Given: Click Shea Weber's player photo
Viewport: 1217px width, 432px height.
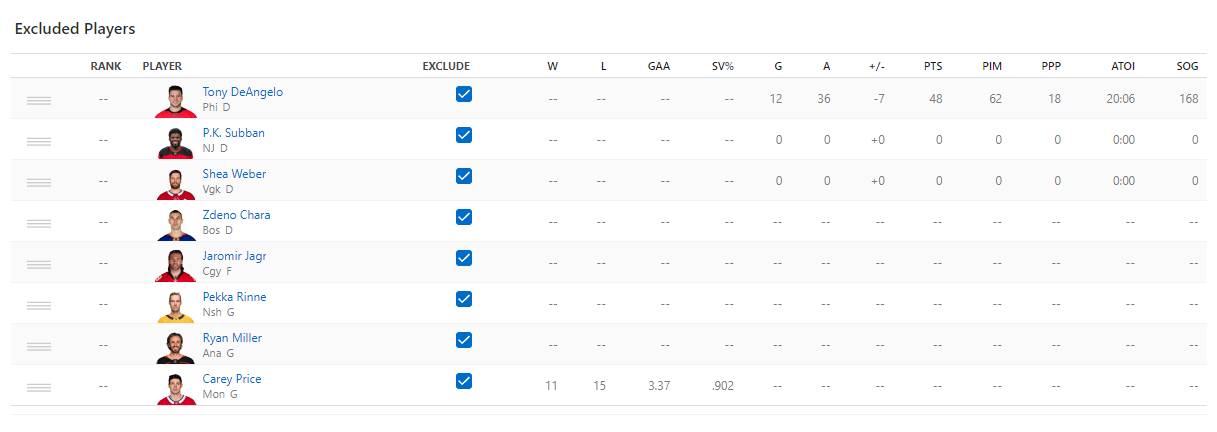Looking at the screenshot, I should tap(176, 182).
